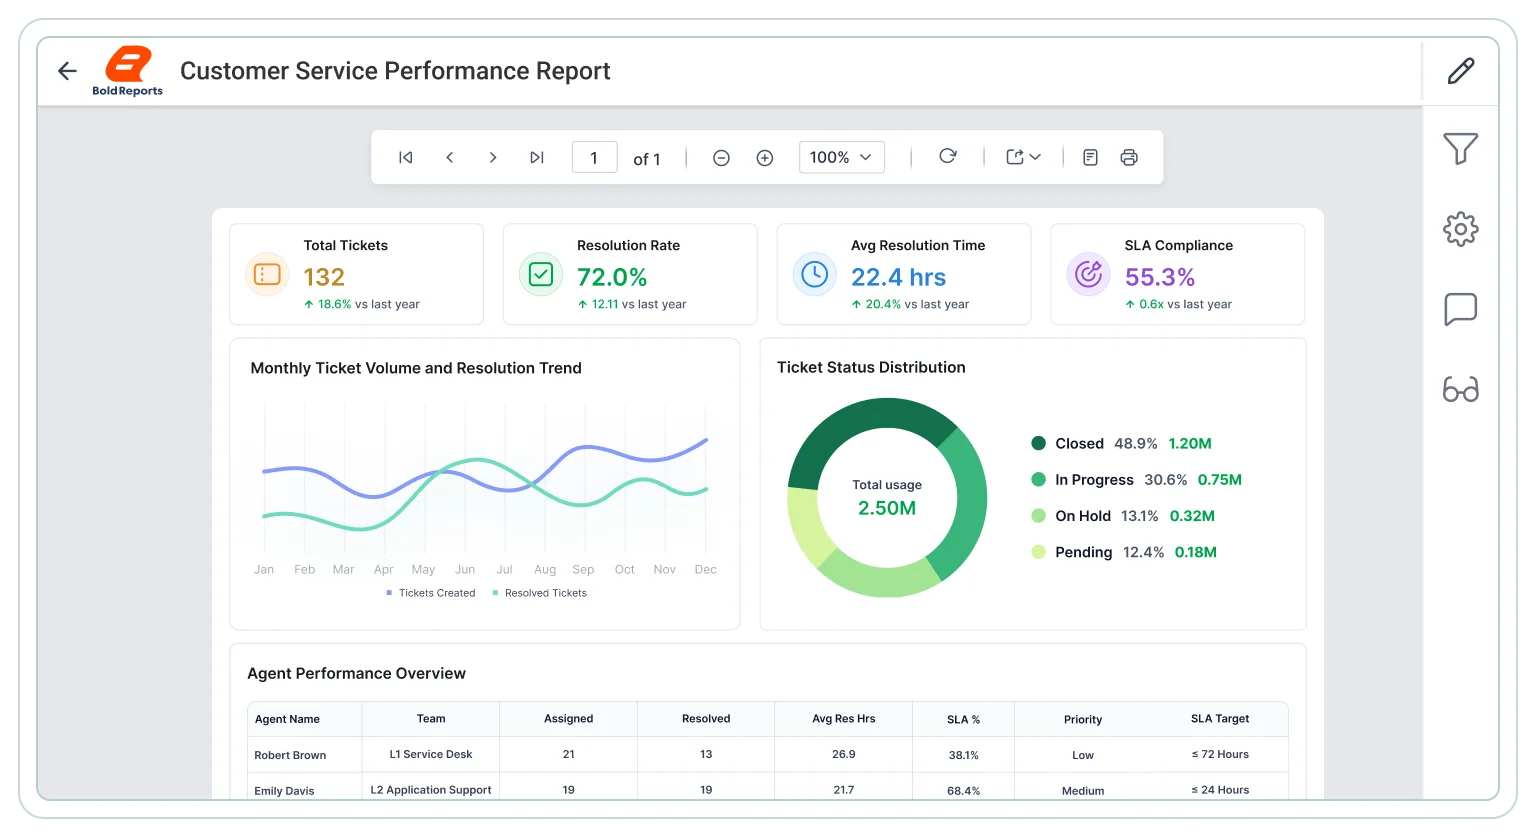This screenshot has height=837, width=1536.
Task: Jump to last page of report
Action: click(537, 157)
